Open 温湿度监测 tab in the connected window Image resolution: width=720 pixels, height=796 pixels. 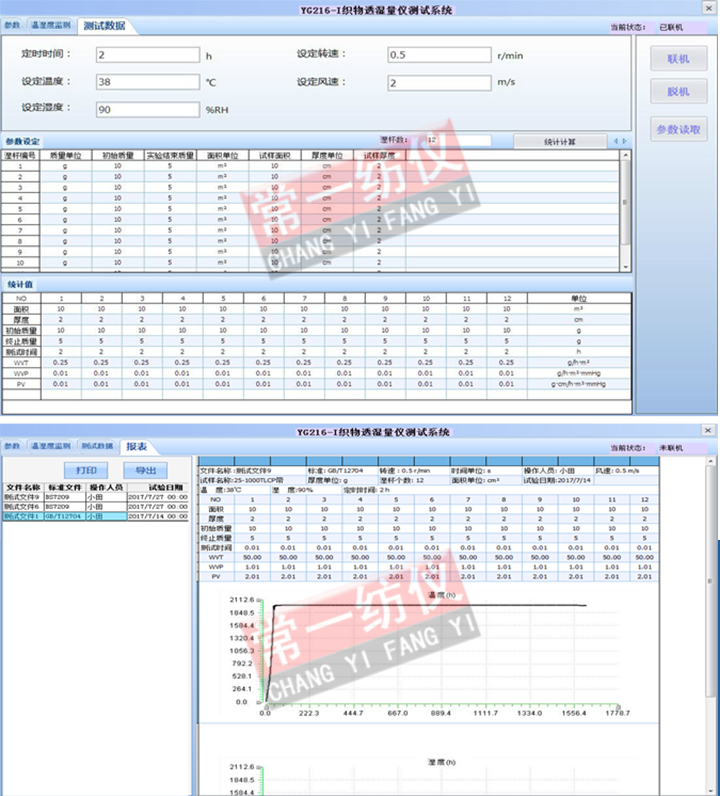[x=50, y=25]
